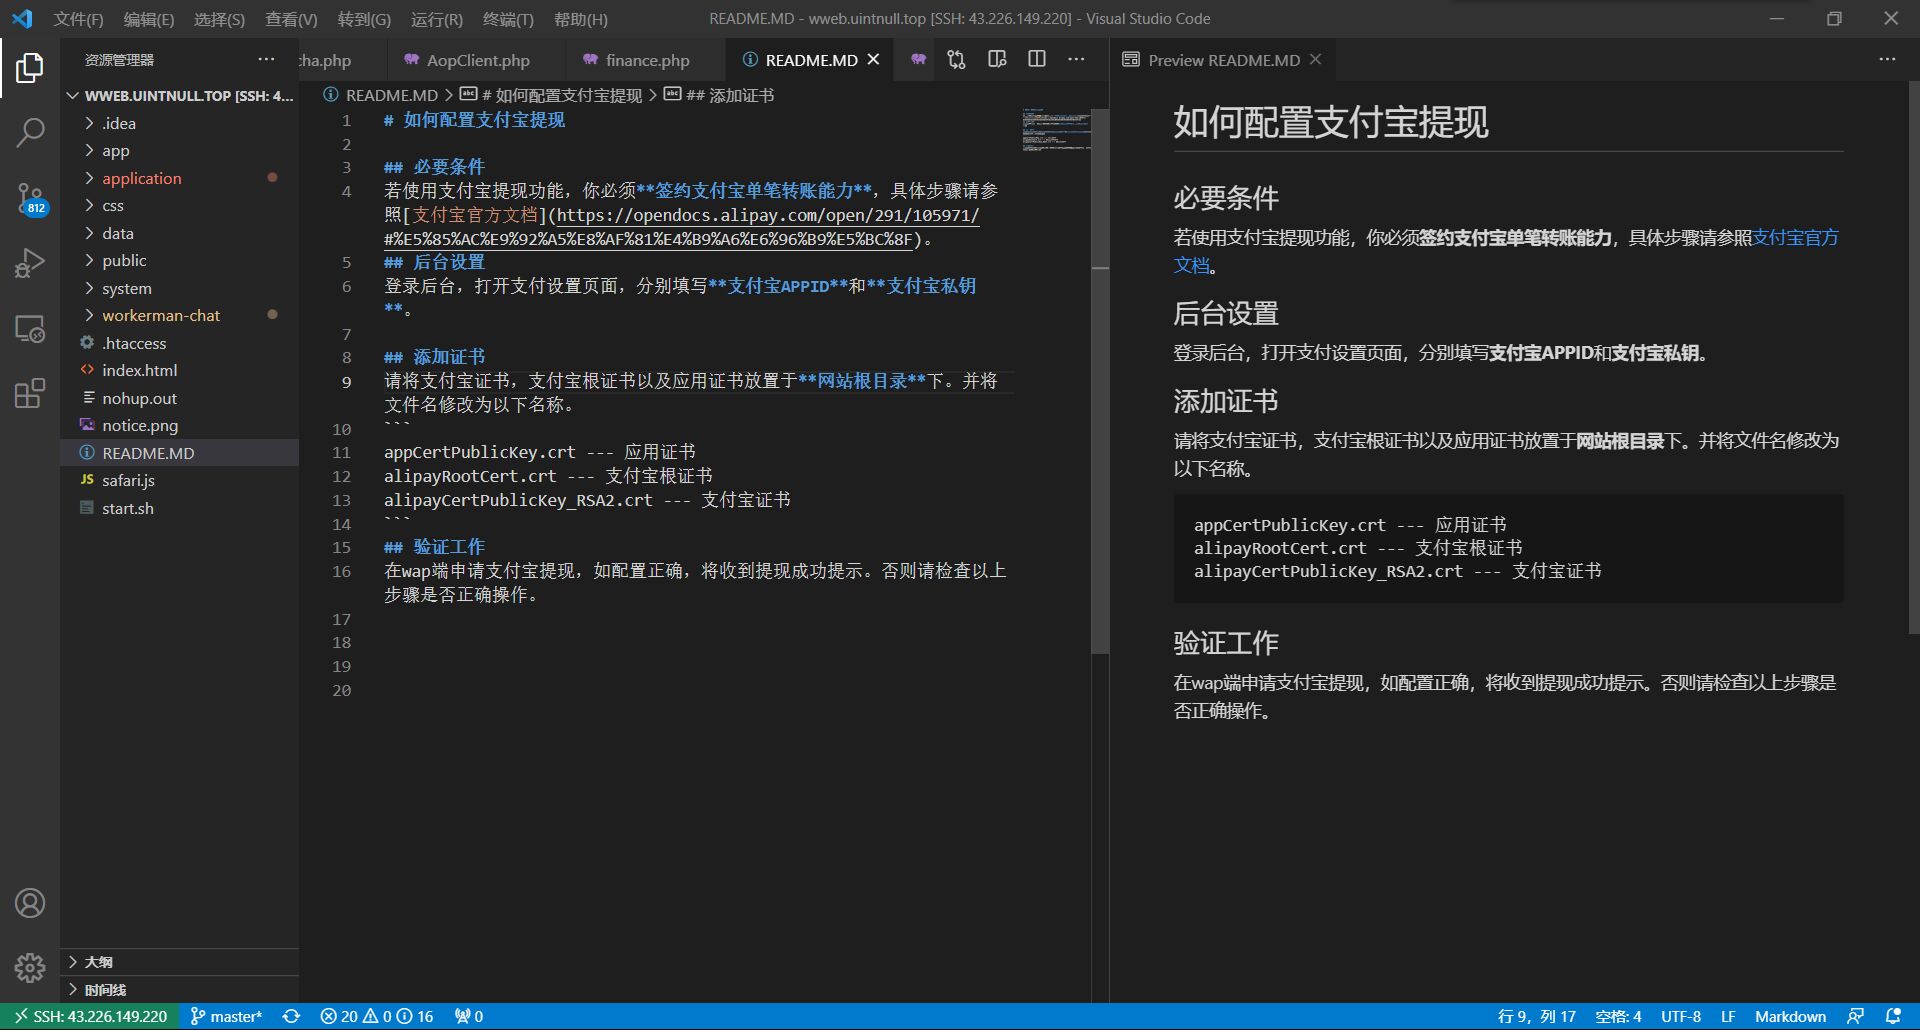Open problems count in status bar

[377, 1016]
